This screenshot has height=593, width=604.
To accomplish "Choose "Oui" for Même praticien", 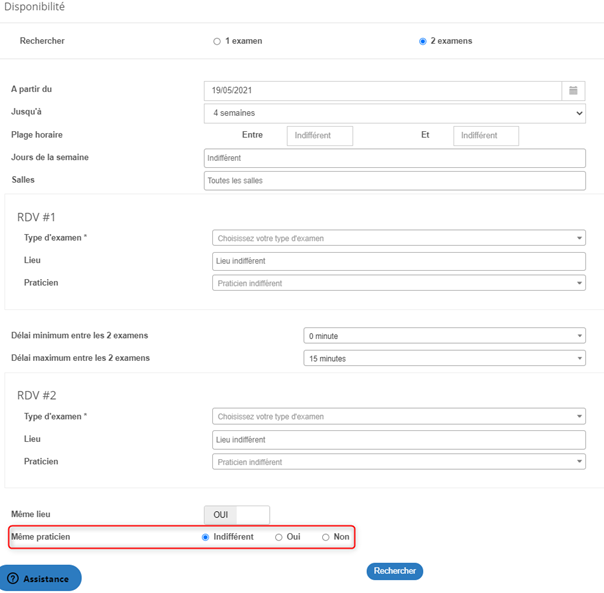I will click(x=279, y=537).
